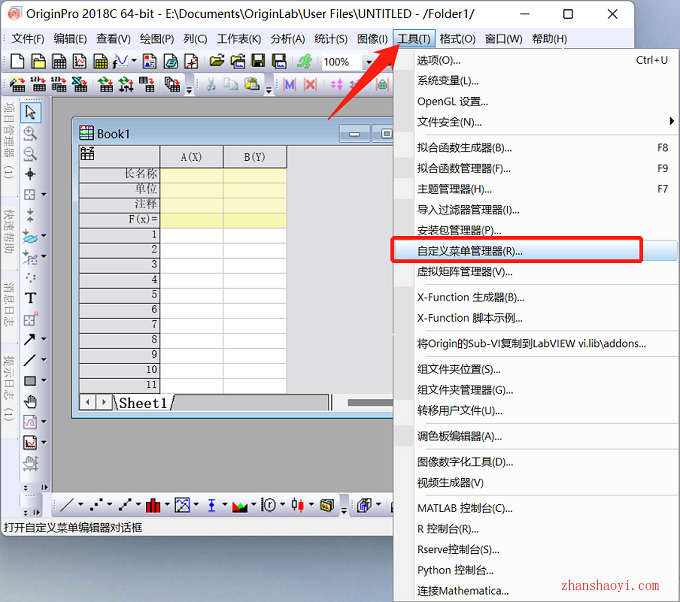Choose 调色板编辑器(A)... from the menu
The image size is (680, 602).
point(536,436)
